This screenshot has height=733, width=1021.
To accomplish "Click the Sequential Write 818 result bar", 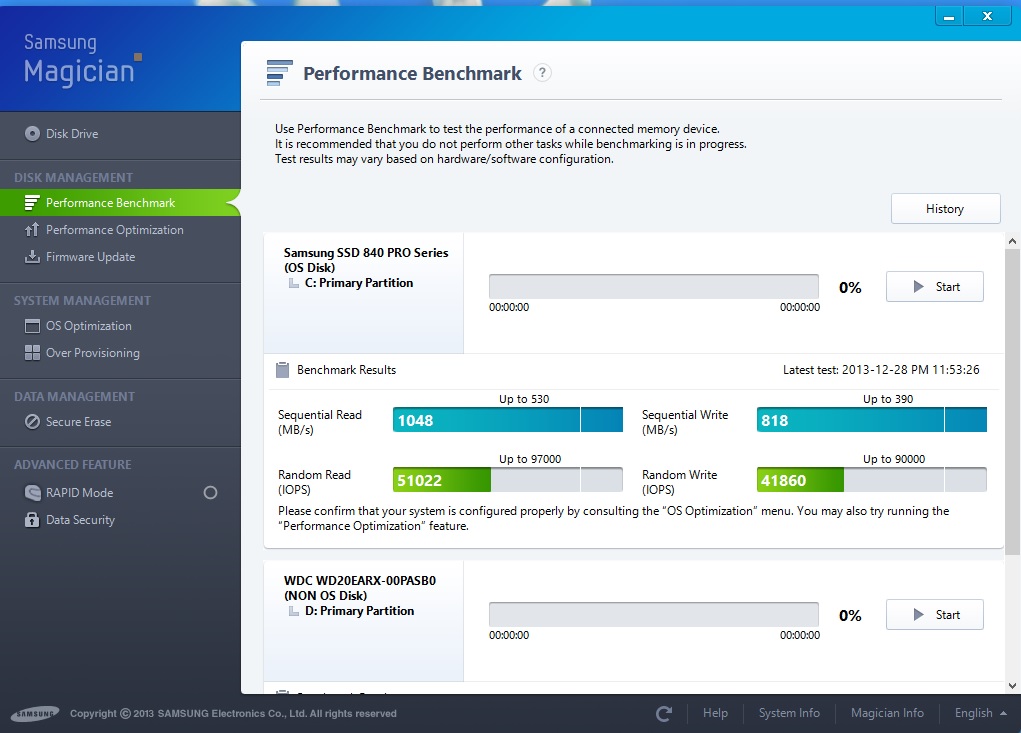I will tap(871, 420).
